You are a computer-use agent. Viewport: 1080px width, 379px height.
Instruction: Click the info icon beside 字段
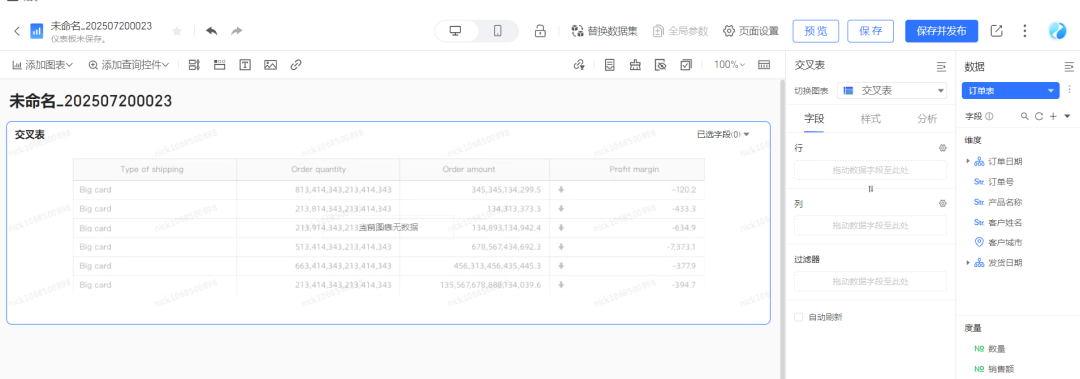click(989, 116)
